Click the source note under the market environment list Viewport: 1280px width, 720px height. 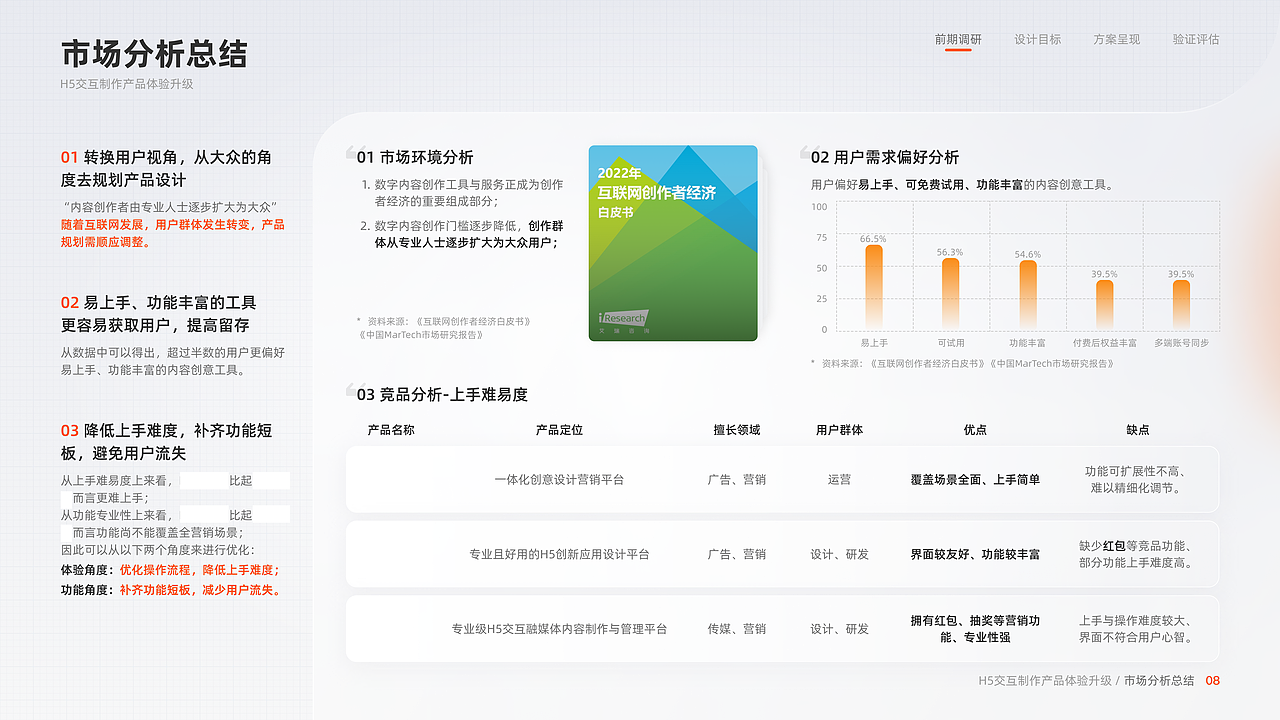[444, 328]
